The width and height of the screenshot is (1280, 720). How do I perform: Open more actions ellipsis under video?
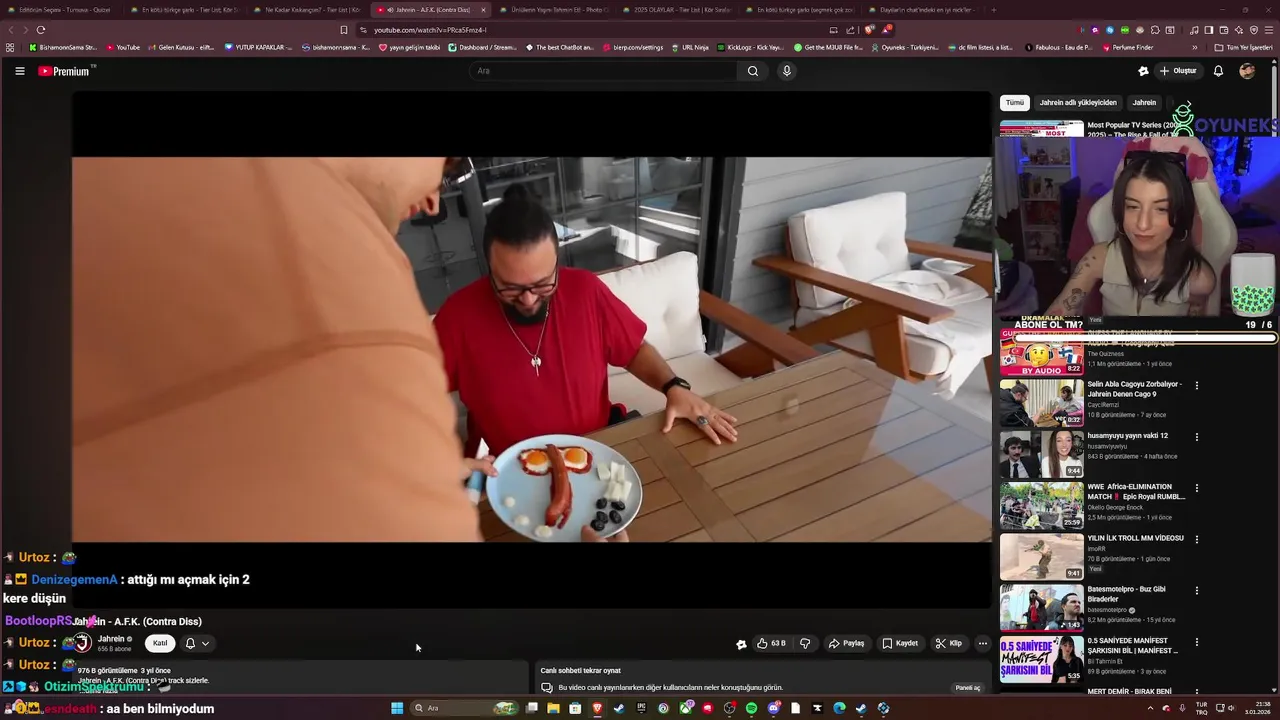pos(983,643)
